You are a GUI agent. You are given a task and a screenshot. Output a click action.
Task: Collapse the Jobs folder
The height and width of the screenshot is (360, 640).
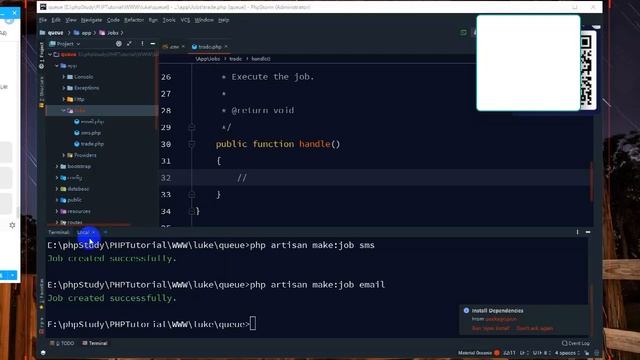pyautogui.click(x=64, y=110)
